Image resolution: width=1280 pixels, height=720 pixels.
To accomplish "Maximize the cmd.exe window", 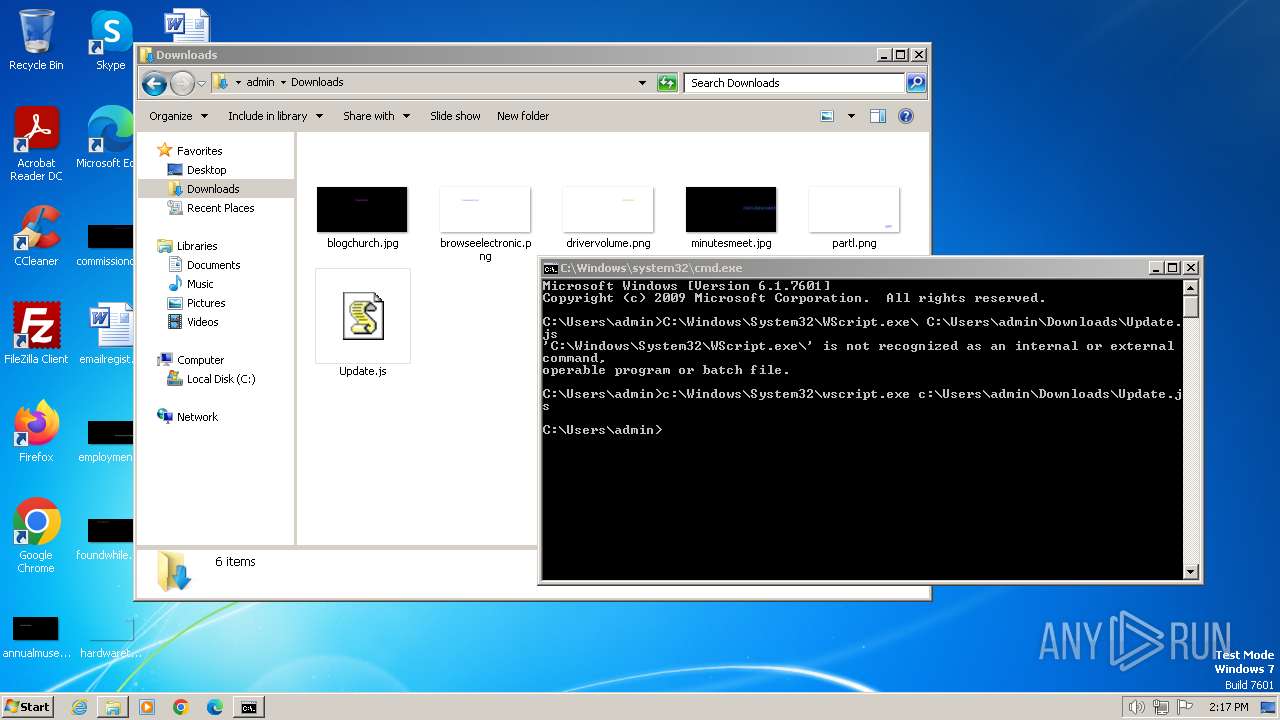I will pyautogui.click(x=1173, y=268).
